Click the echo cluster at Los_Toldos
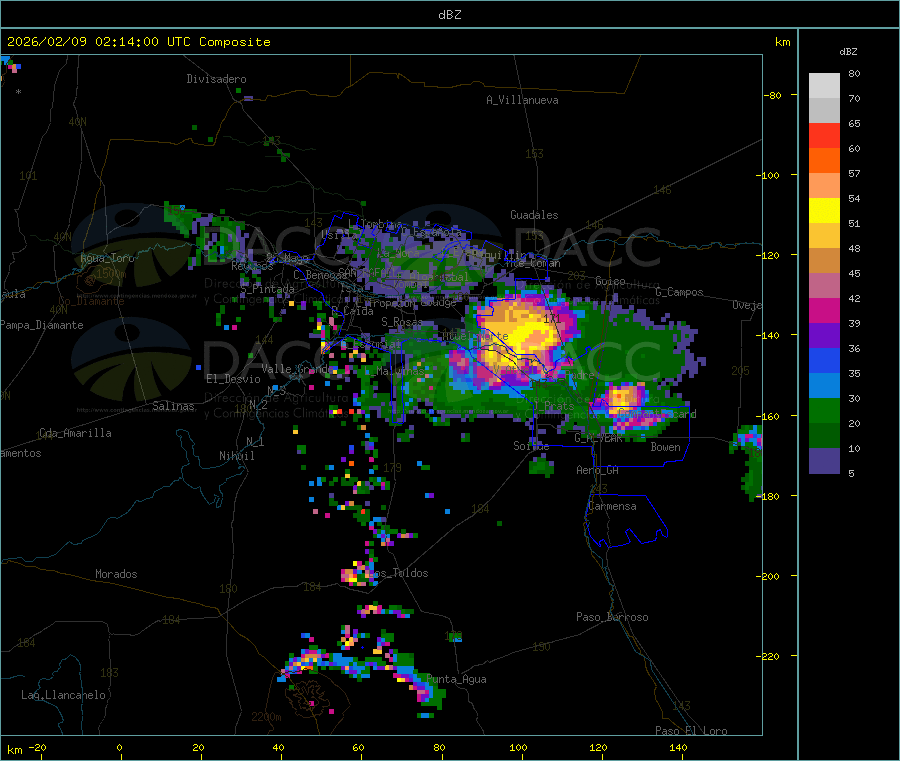900x761 pixels. pos(357,574)
